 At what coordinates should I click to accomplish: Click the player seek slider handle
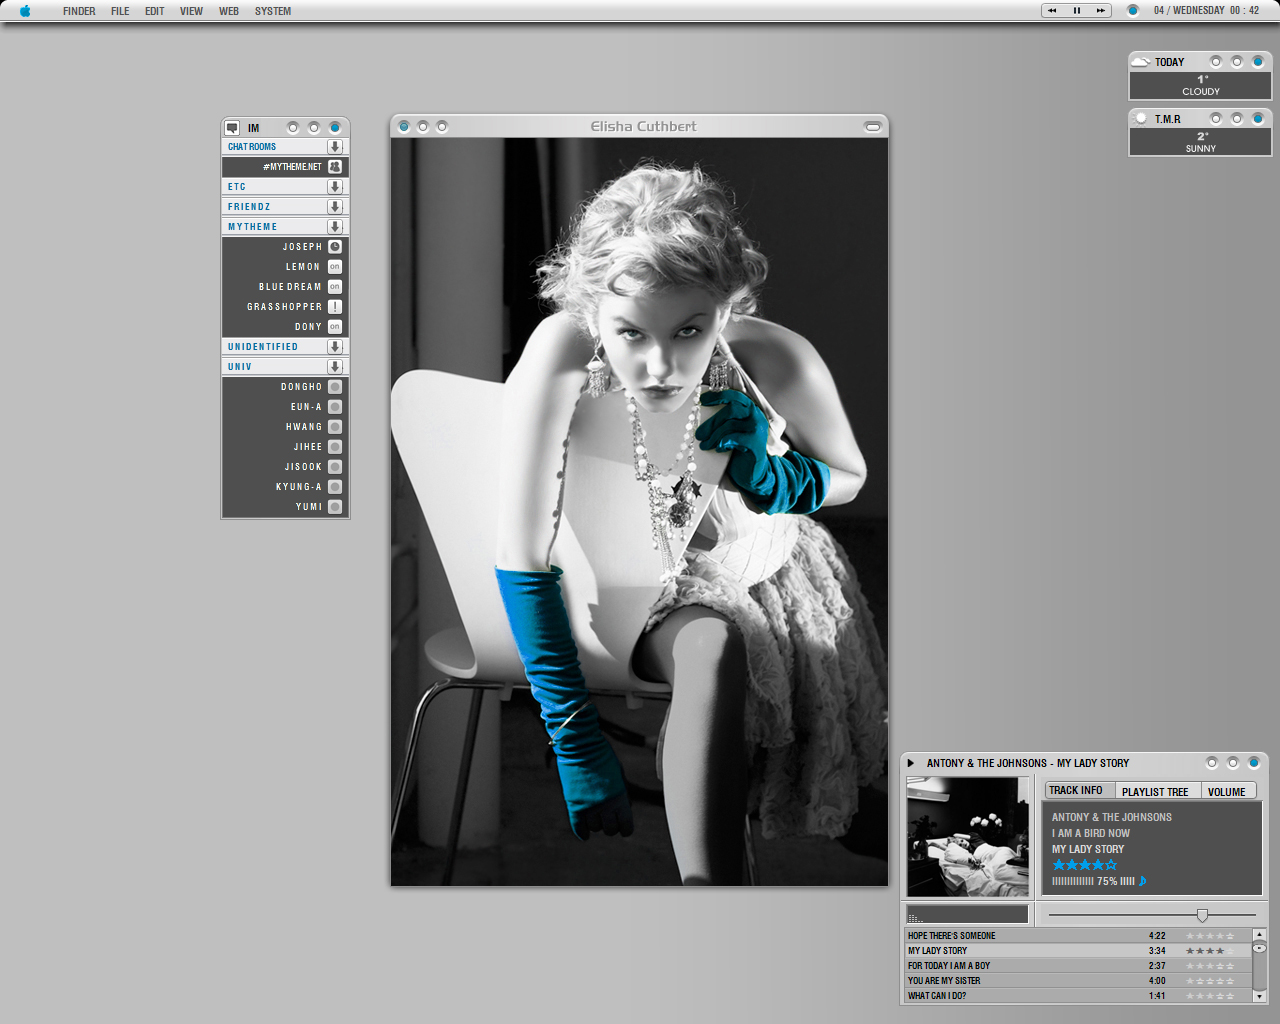1202,915
